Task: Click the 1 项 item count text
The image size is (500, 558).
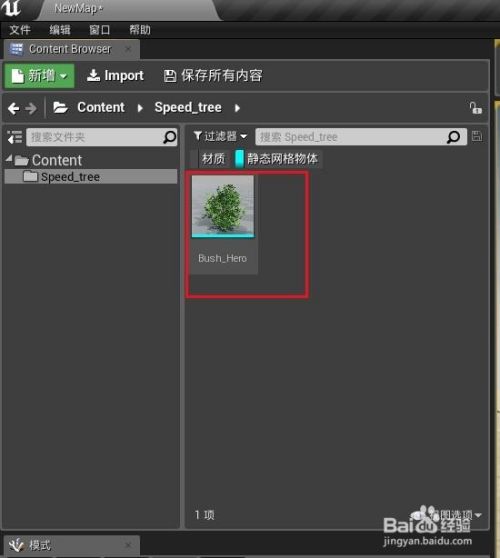Action: pos(205,515)
